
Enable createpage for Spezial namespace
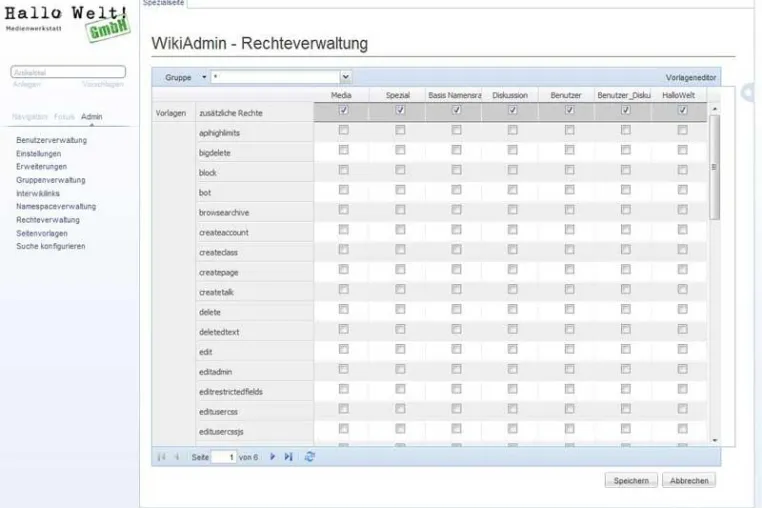pyautogui.click(x=400, y=269)
